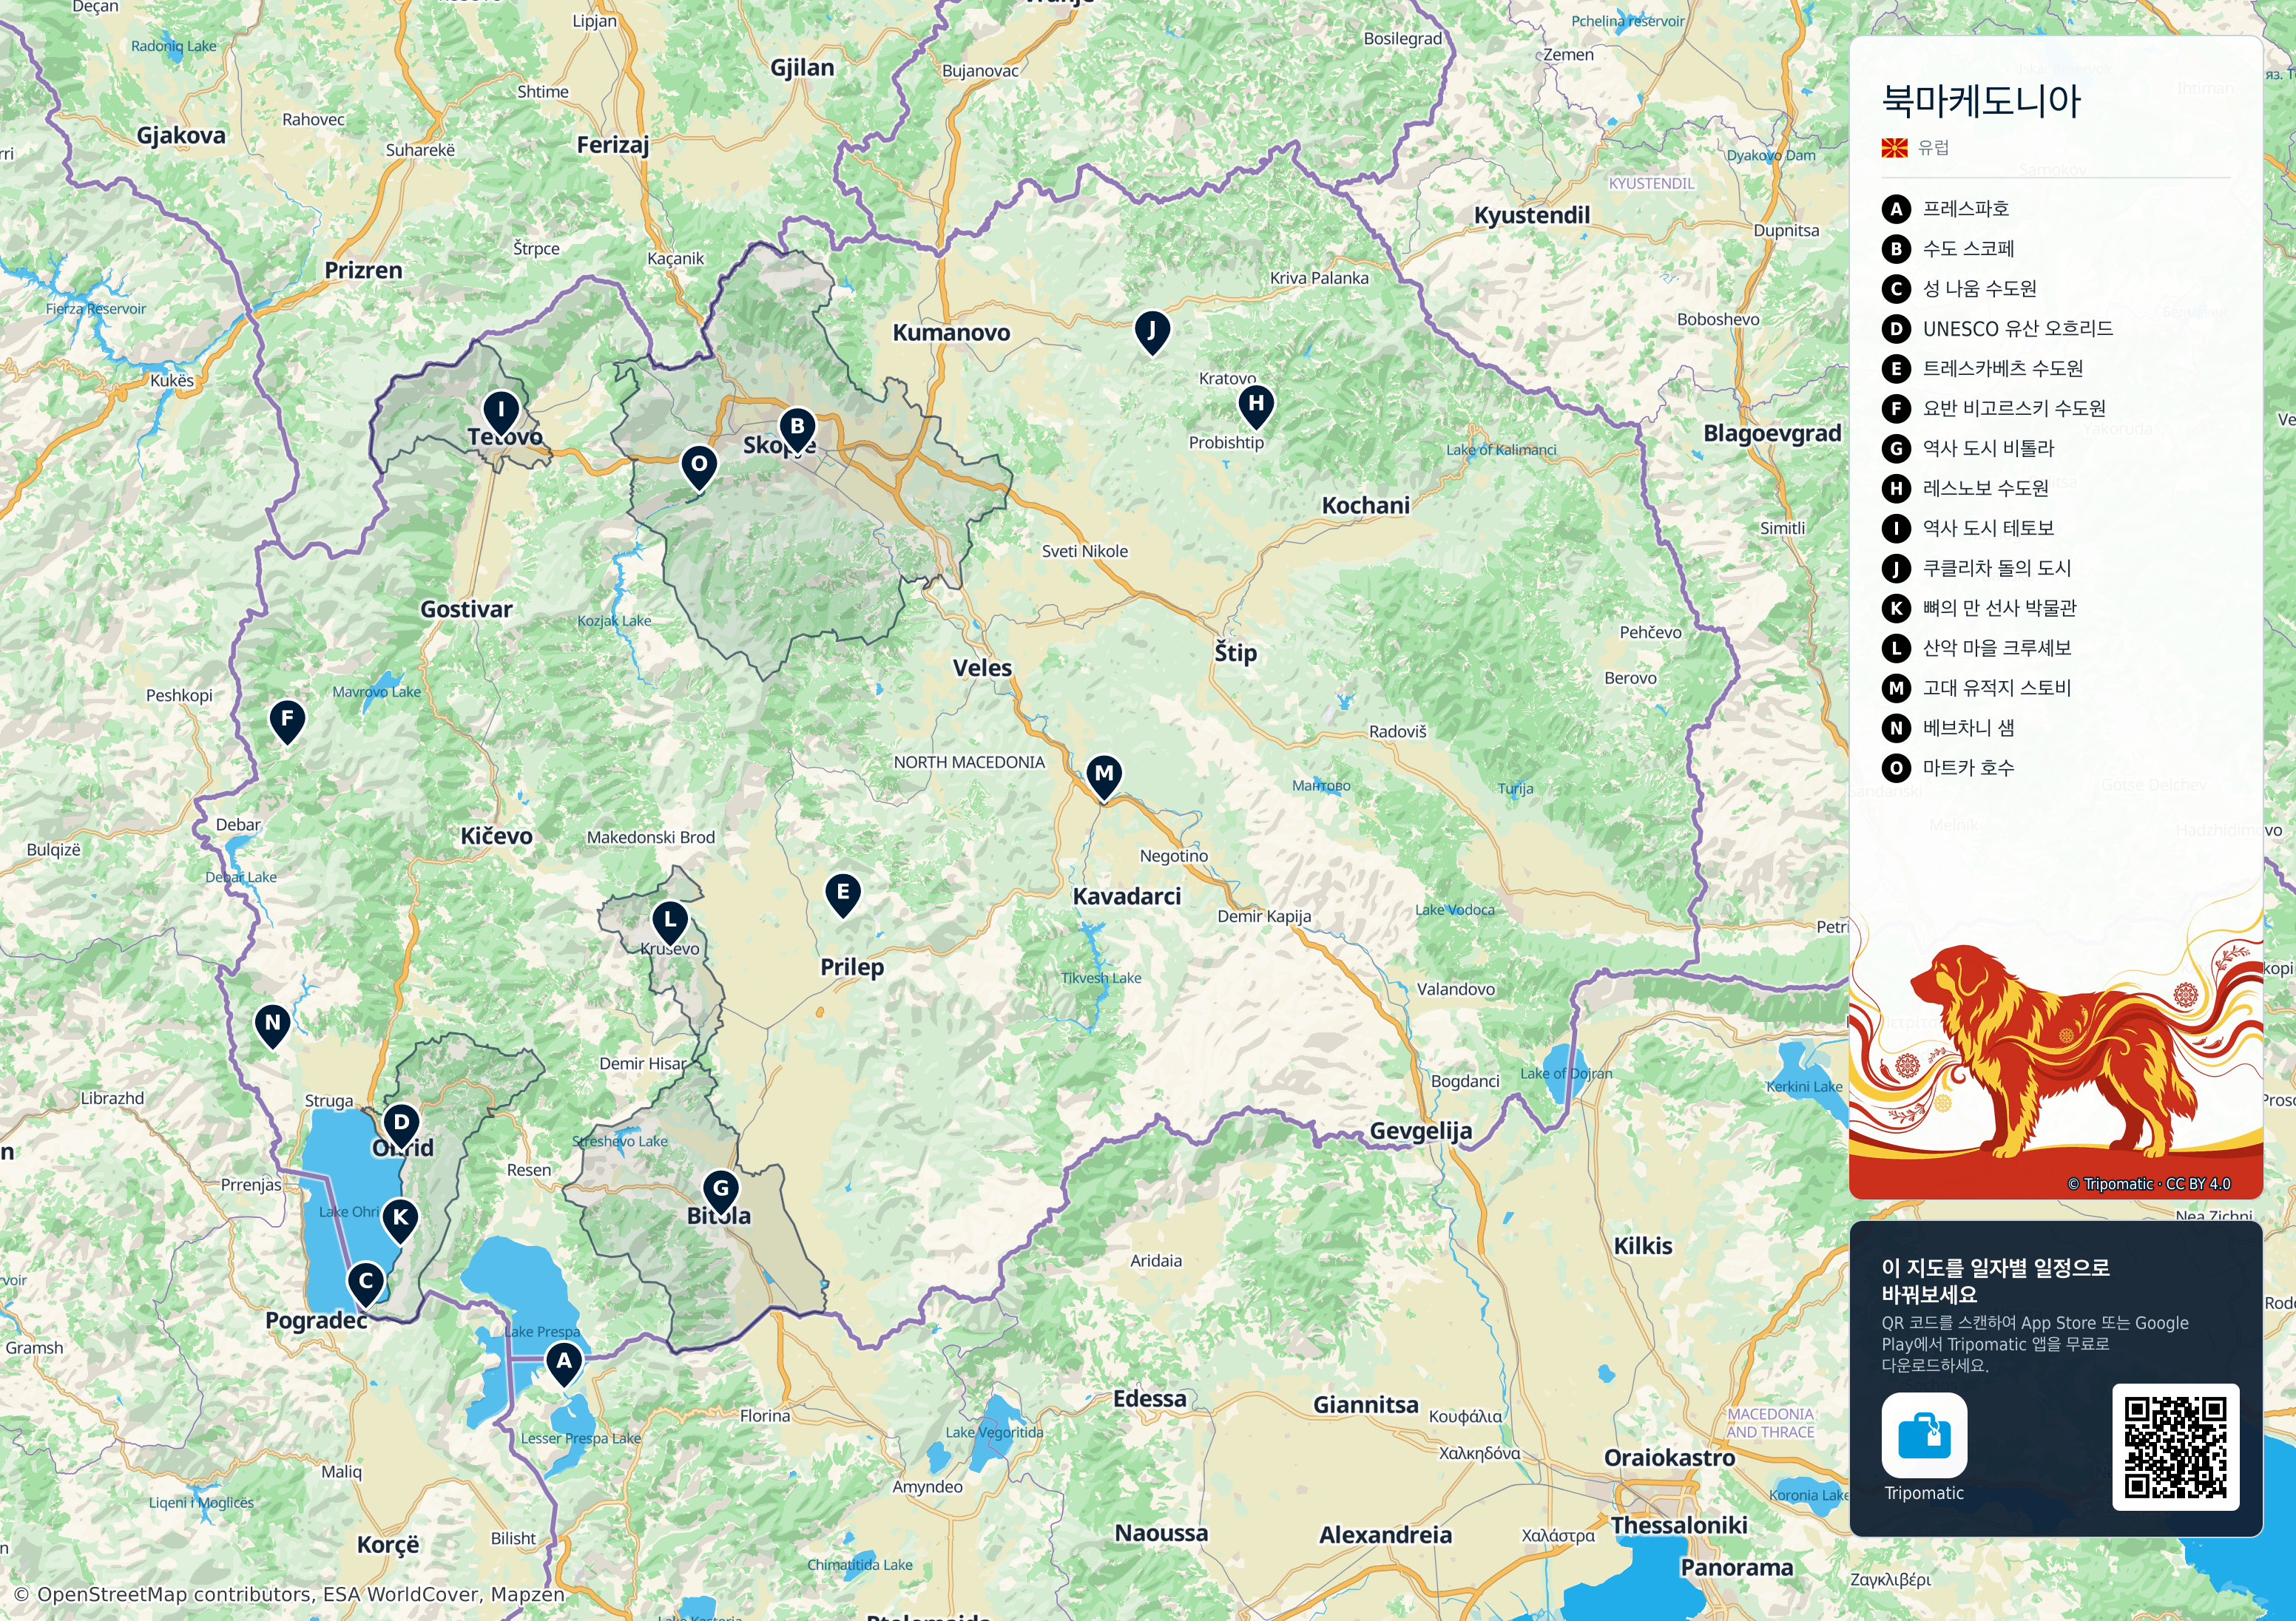Click the Tripomatic CC BY 4.0 credit
The height and width of the screenshot is (1621, 2296).
pyautogui.click(x=2149, y=1184)
